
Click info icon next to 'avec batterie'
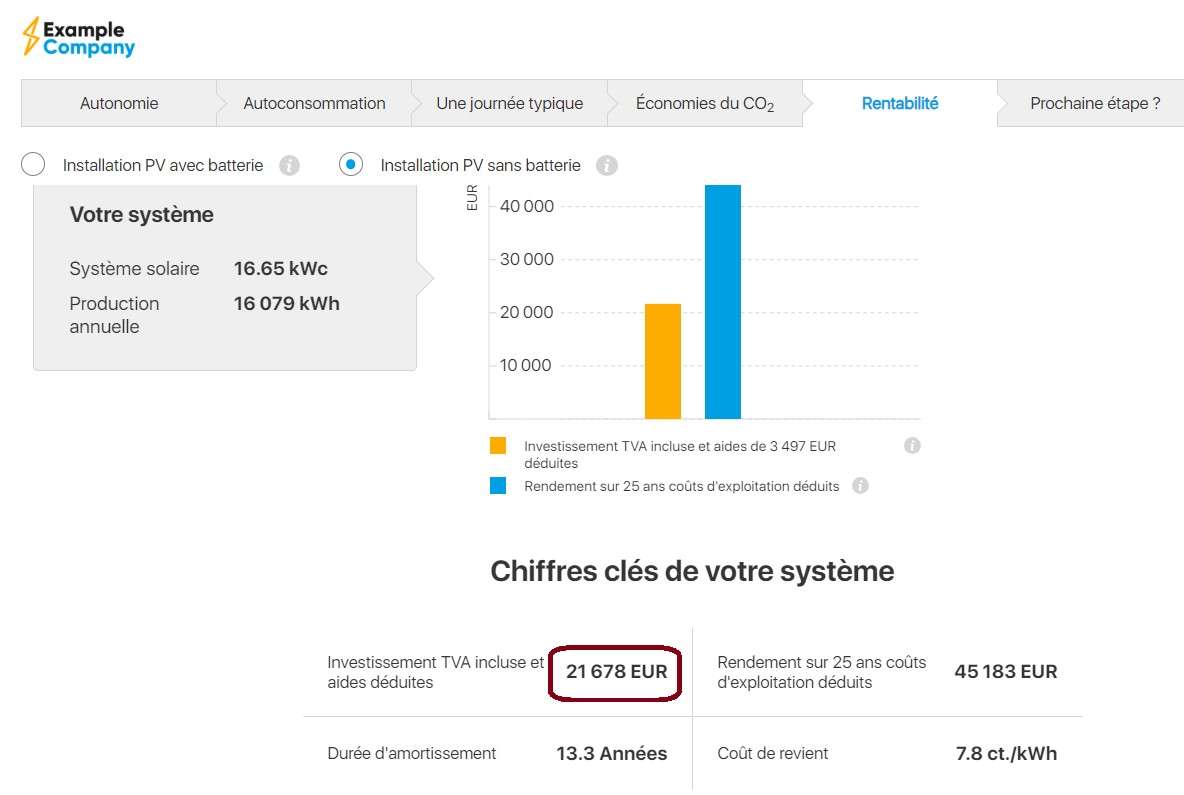click(289, 165)
